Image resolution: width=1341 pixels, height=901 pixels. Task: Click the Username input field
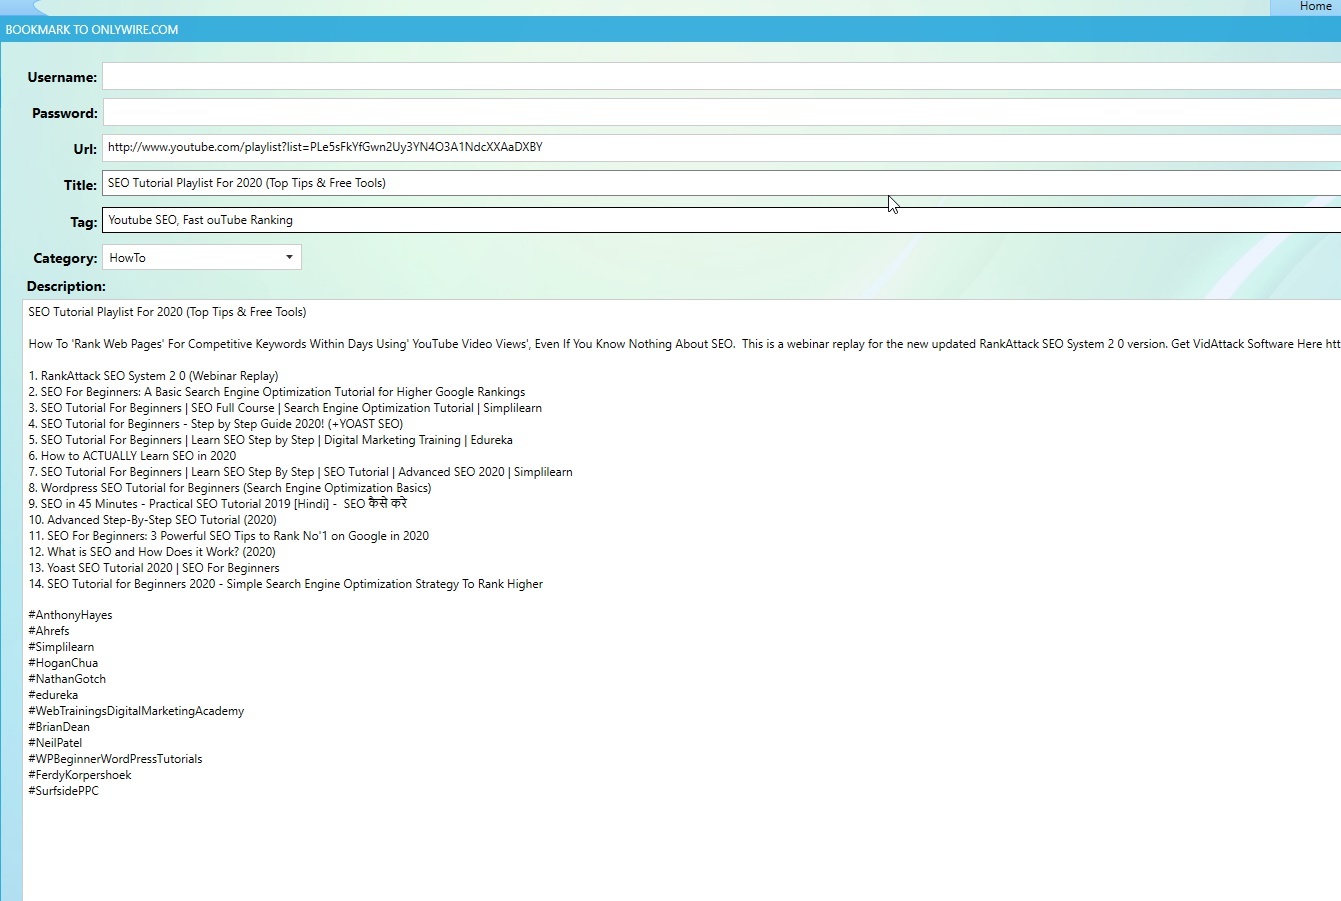coord(721,76)
